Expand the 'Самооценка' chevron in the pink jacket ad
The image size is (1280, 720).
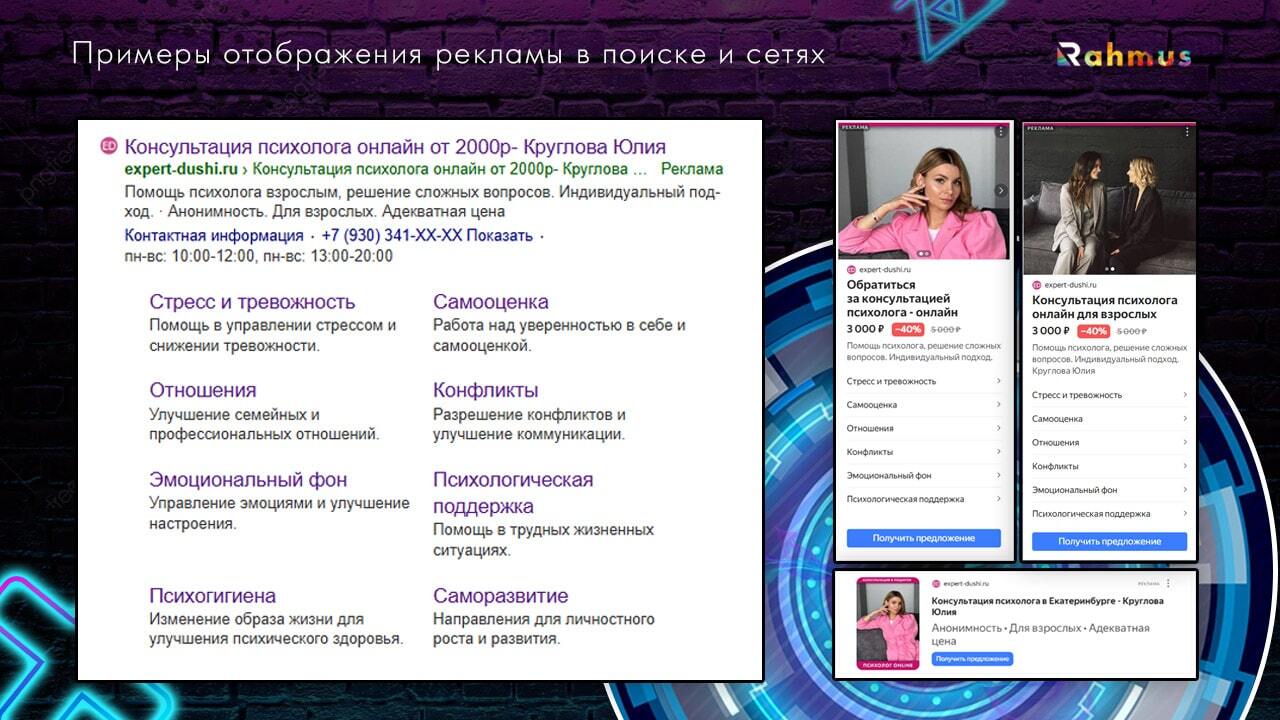click(999, 405)
